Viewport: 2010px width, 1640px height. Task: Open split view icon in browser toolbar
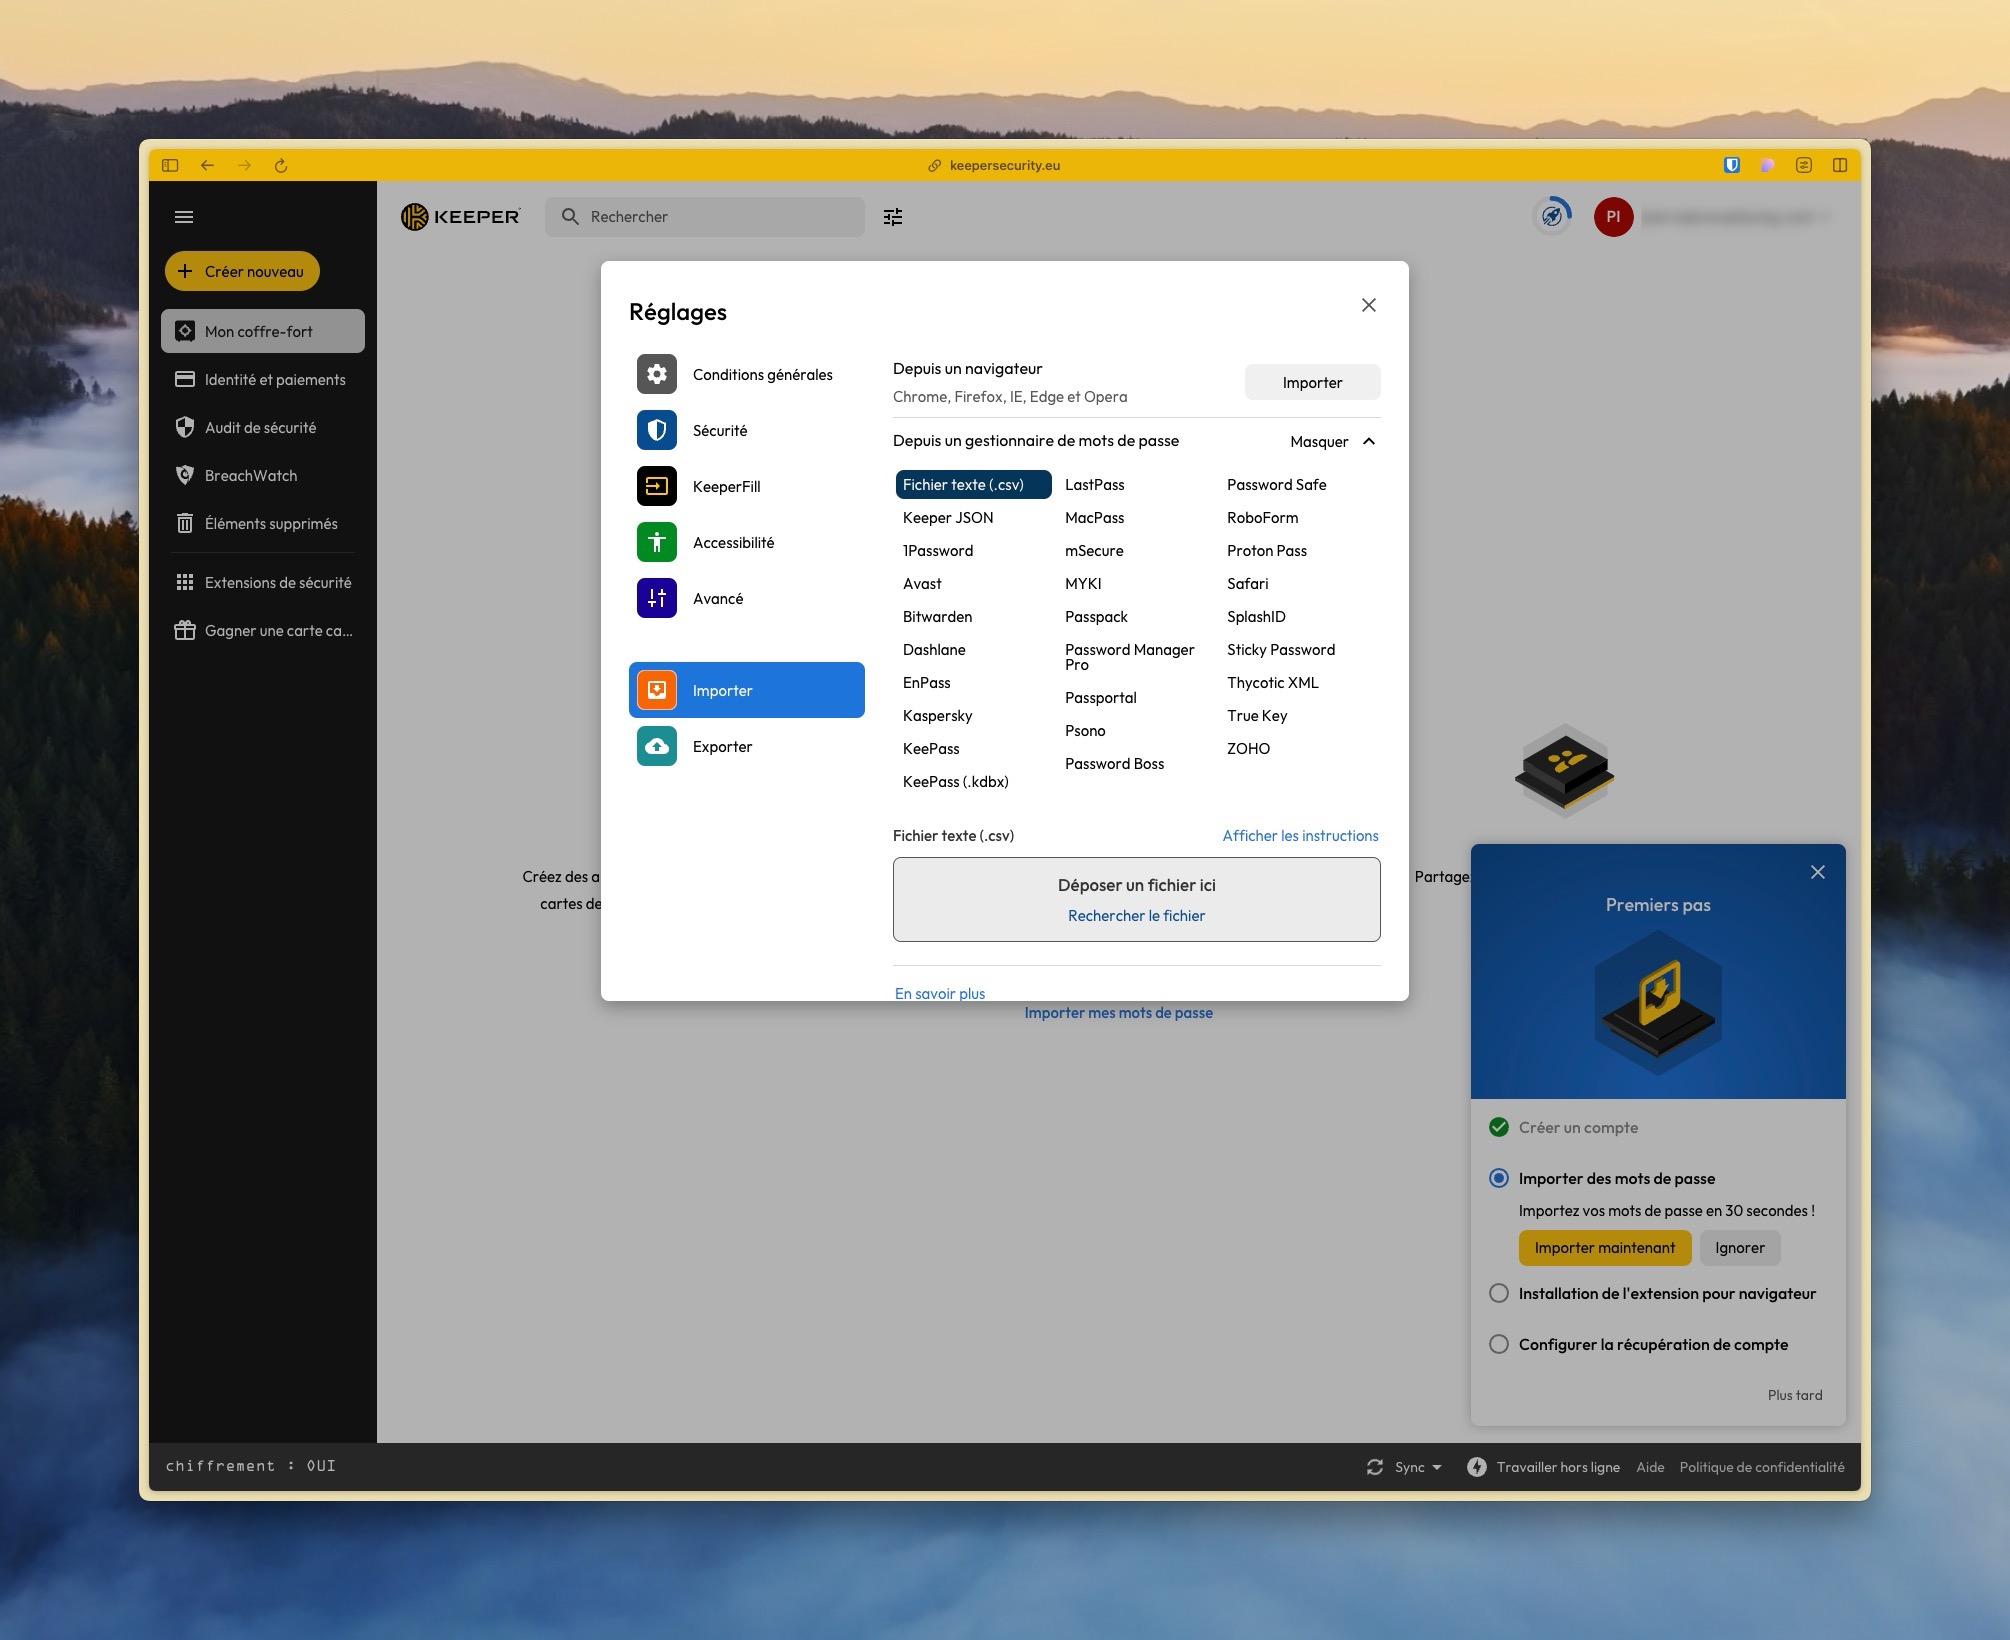1840,165
